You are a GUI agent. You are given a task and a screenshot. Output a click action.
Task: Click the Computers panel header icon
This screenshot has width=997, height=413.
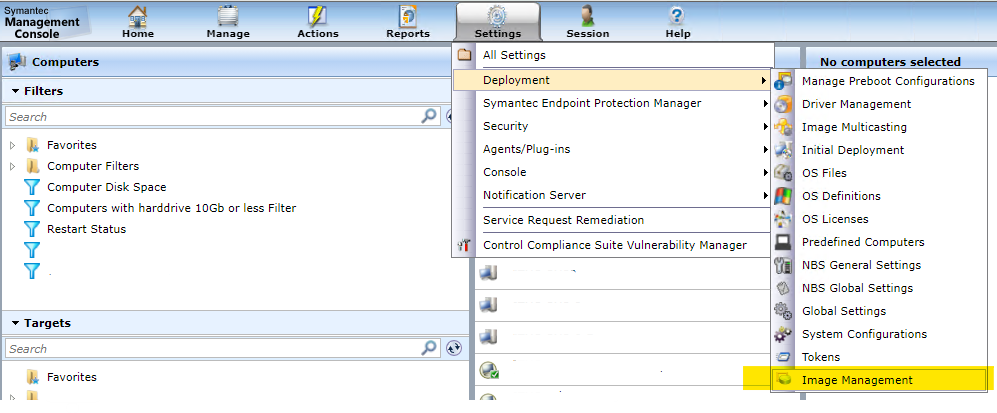17,62
